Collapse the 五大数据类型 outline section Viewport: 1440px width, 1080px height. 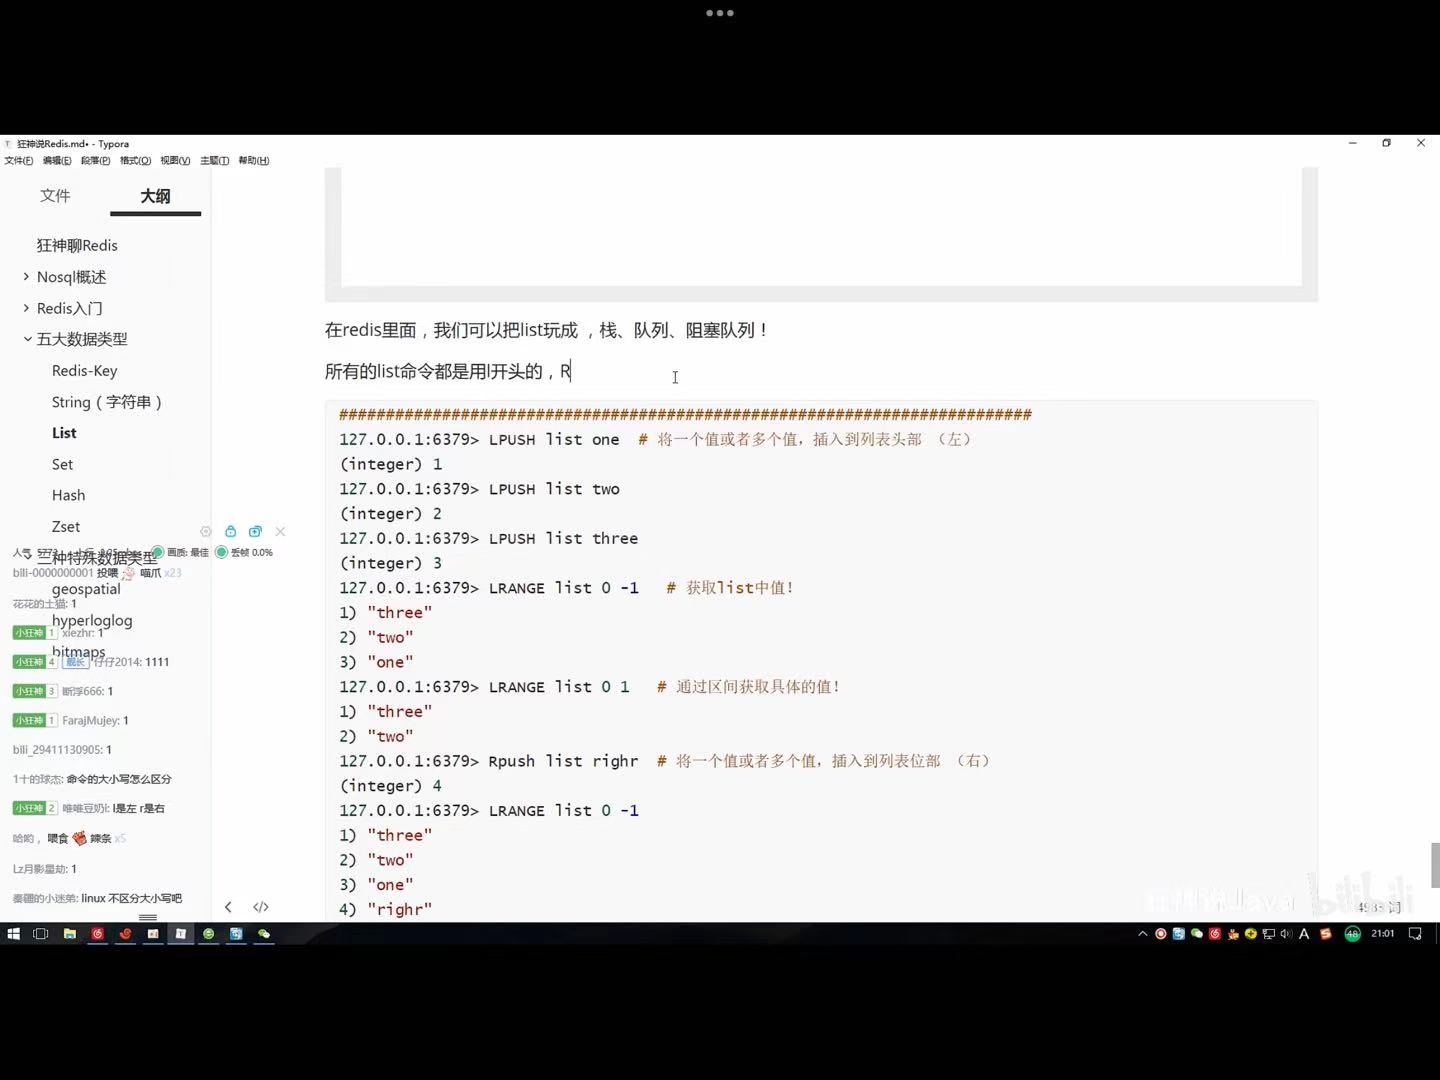(x=27, y=339)
